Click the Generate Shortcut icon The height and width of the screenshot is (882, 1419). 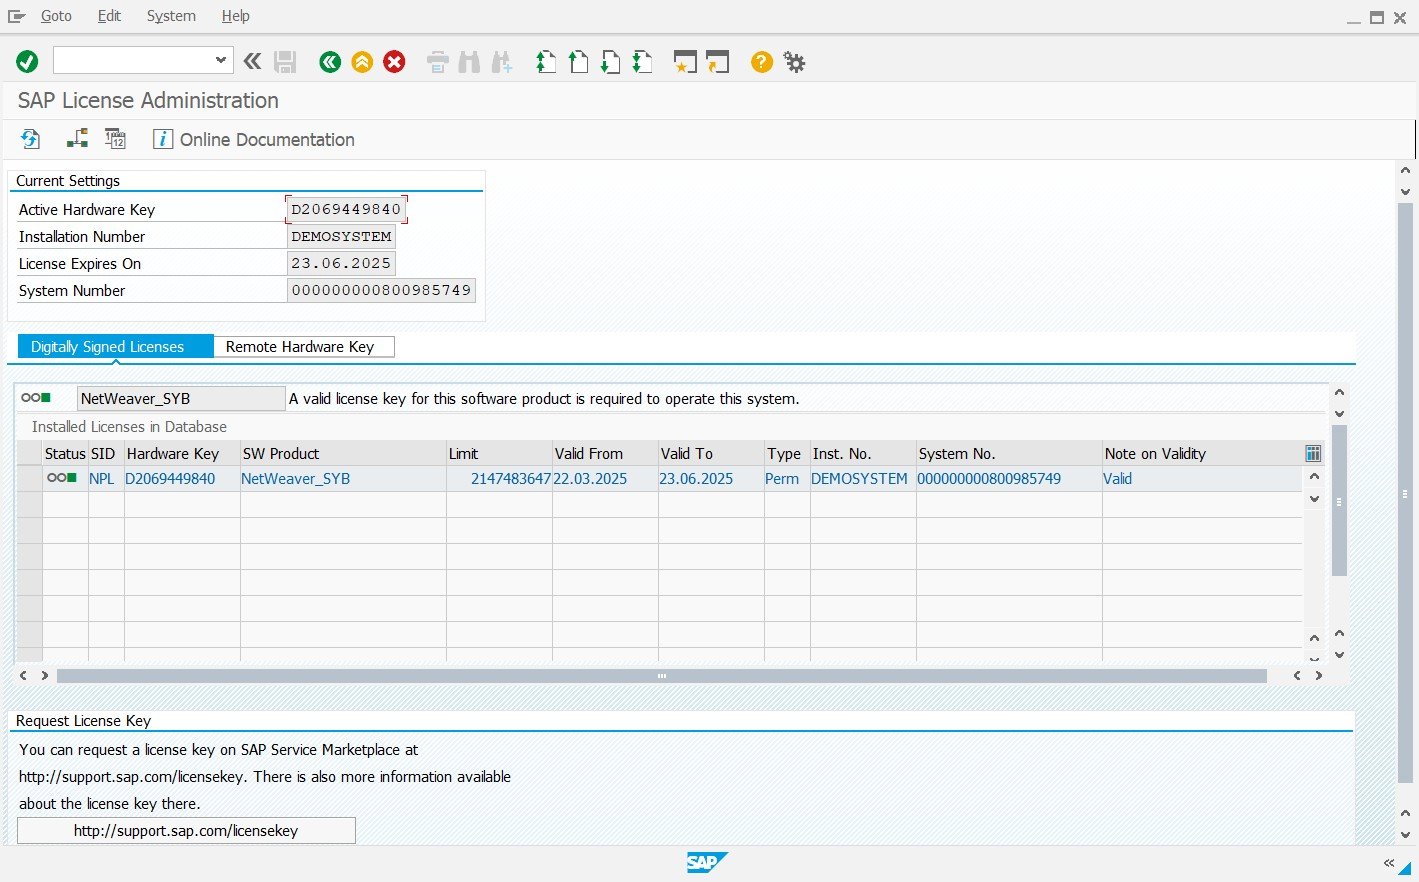click(x=717, y=62)
